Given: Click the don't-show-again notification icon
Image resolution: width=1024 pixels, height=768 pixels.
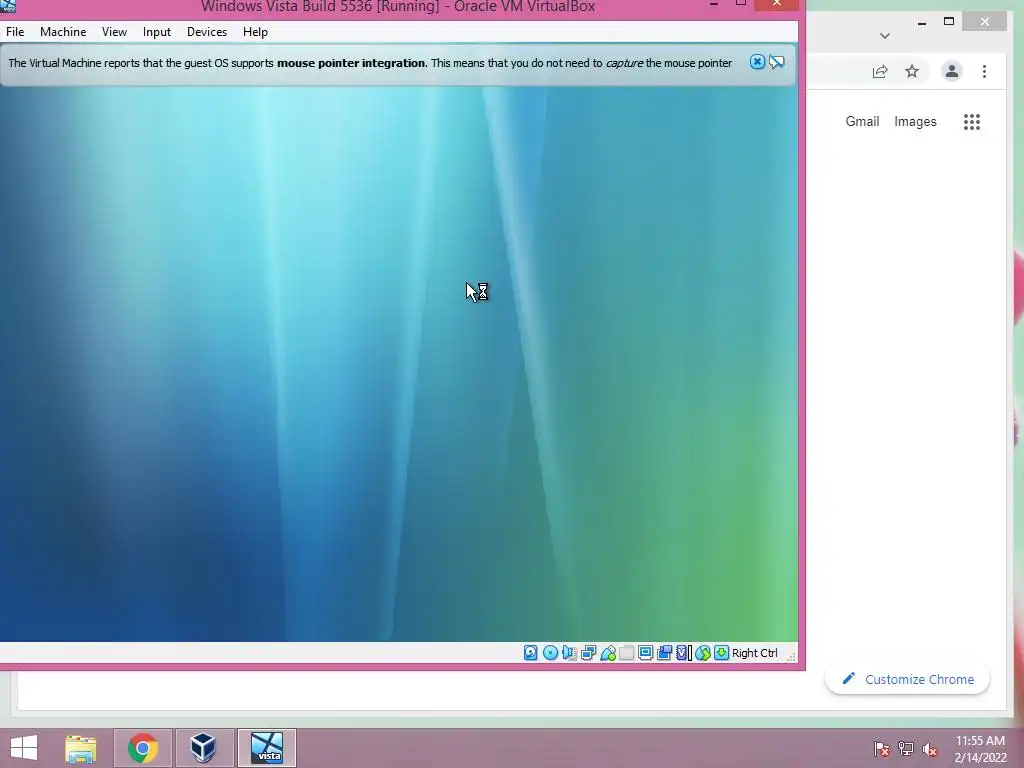Looking at the screenshot, I should pos(776,62).
